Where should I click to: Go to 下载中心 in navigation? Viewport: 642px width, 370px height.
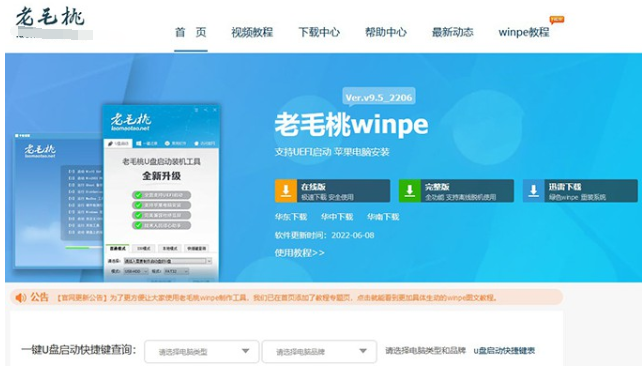pos(319,32)
